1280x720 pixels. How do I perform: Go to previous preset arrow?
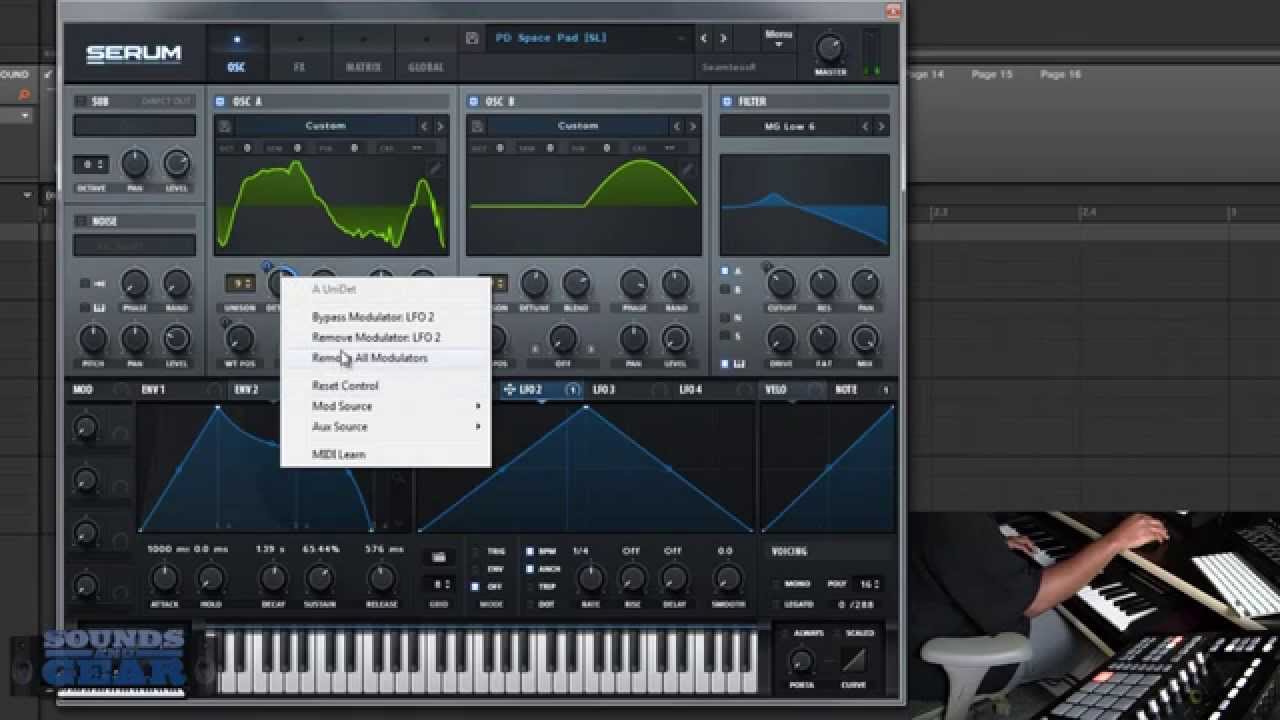tap(704, 38)
